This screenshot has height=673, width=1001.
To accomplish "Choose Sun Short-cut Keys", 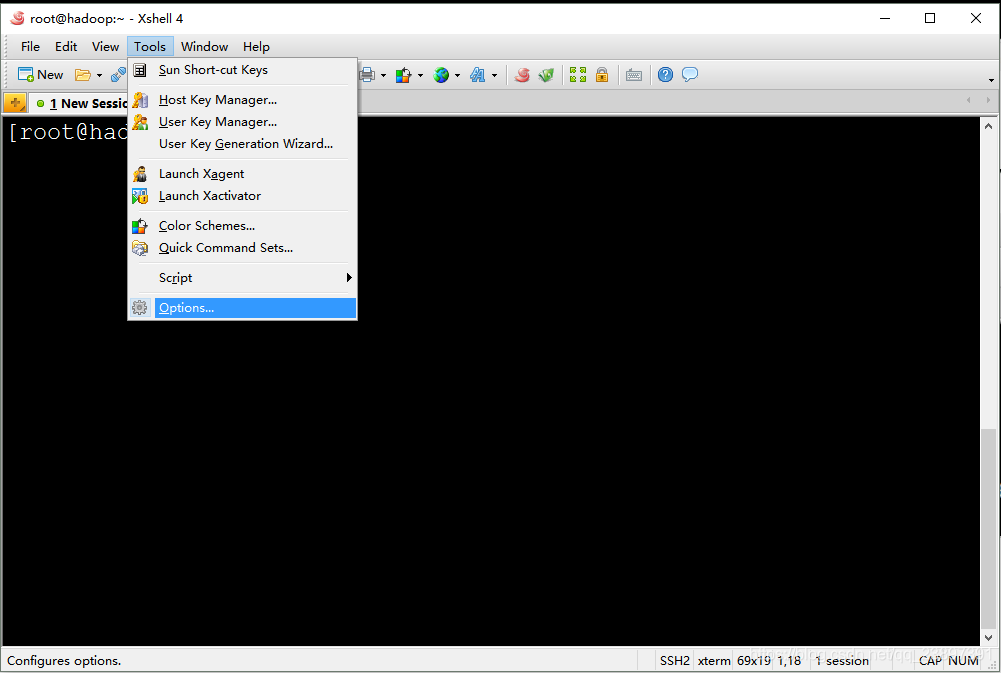I will [243, 70].
